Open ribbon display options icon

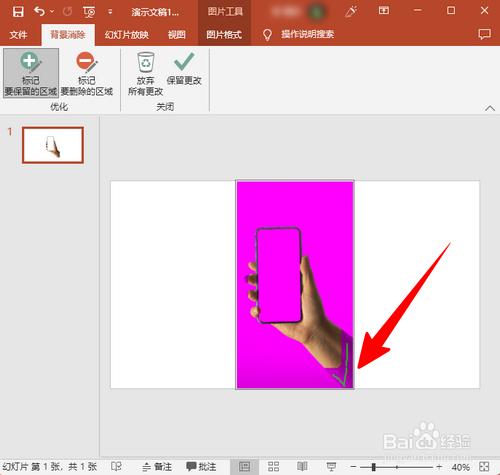pyautogui.click(x=384, y=11)
